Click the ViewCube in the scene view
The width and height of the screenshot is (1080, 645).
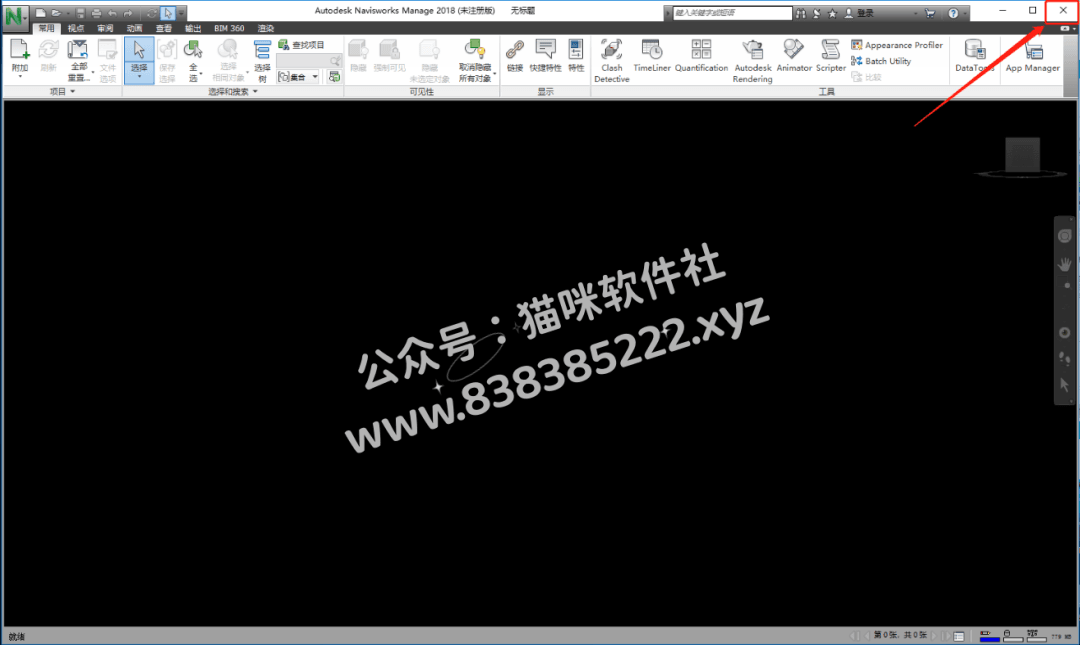1022,156
